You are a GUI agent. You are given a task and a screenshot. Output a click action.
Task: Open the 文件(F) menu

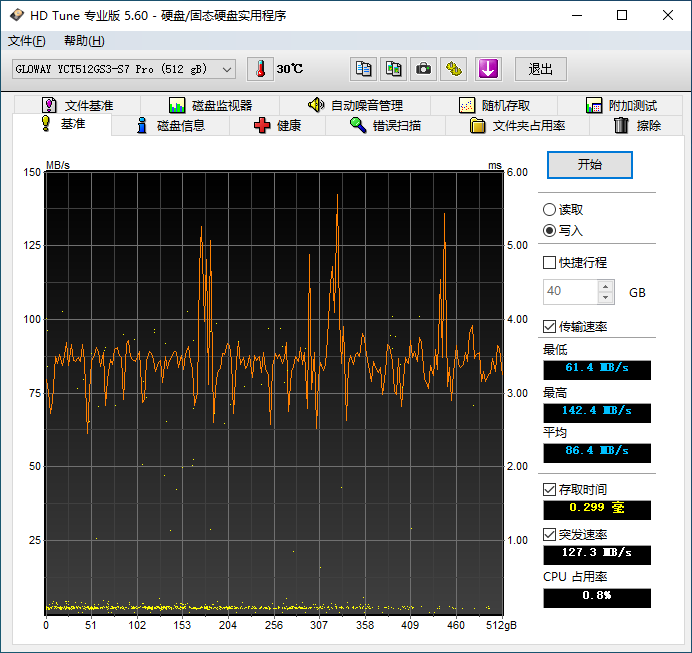click(26, 41)
